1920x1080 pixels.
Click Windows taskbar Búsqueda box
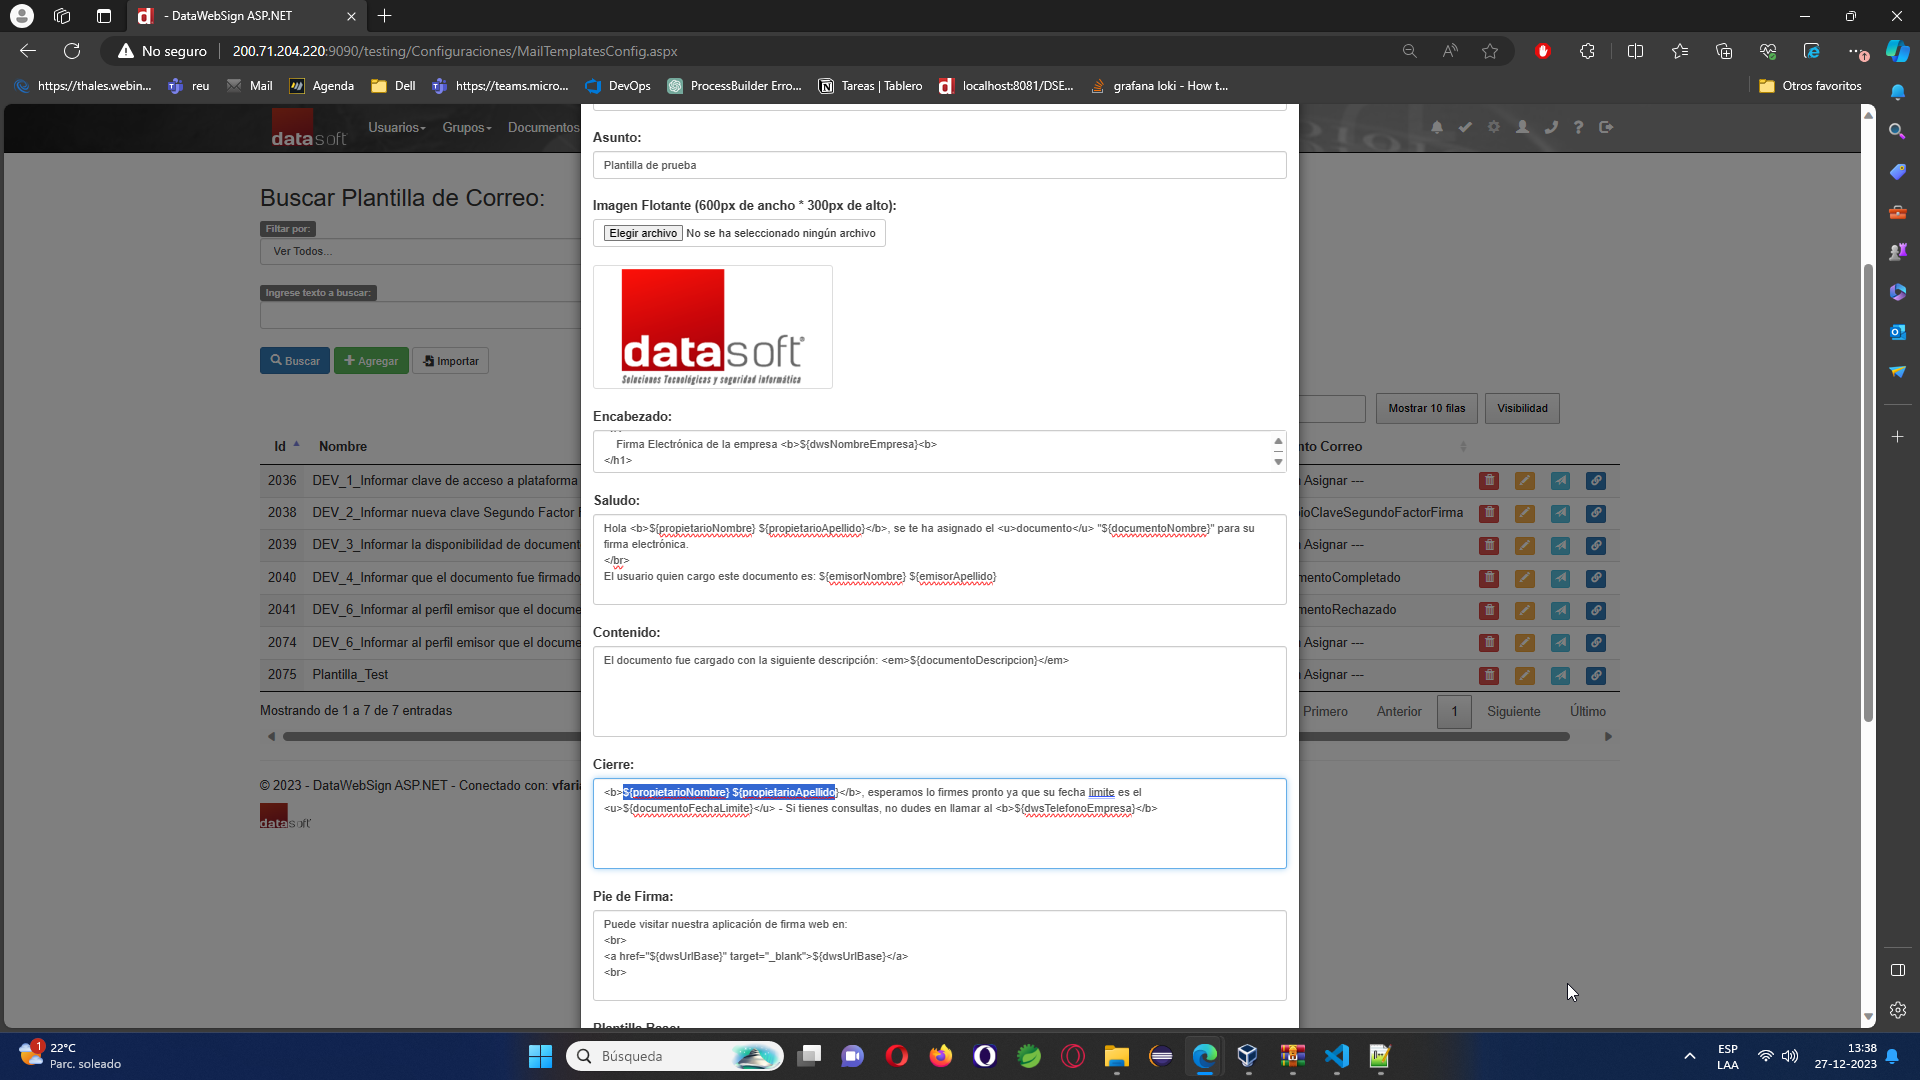pyautogui.click(x=675, y=1056)
